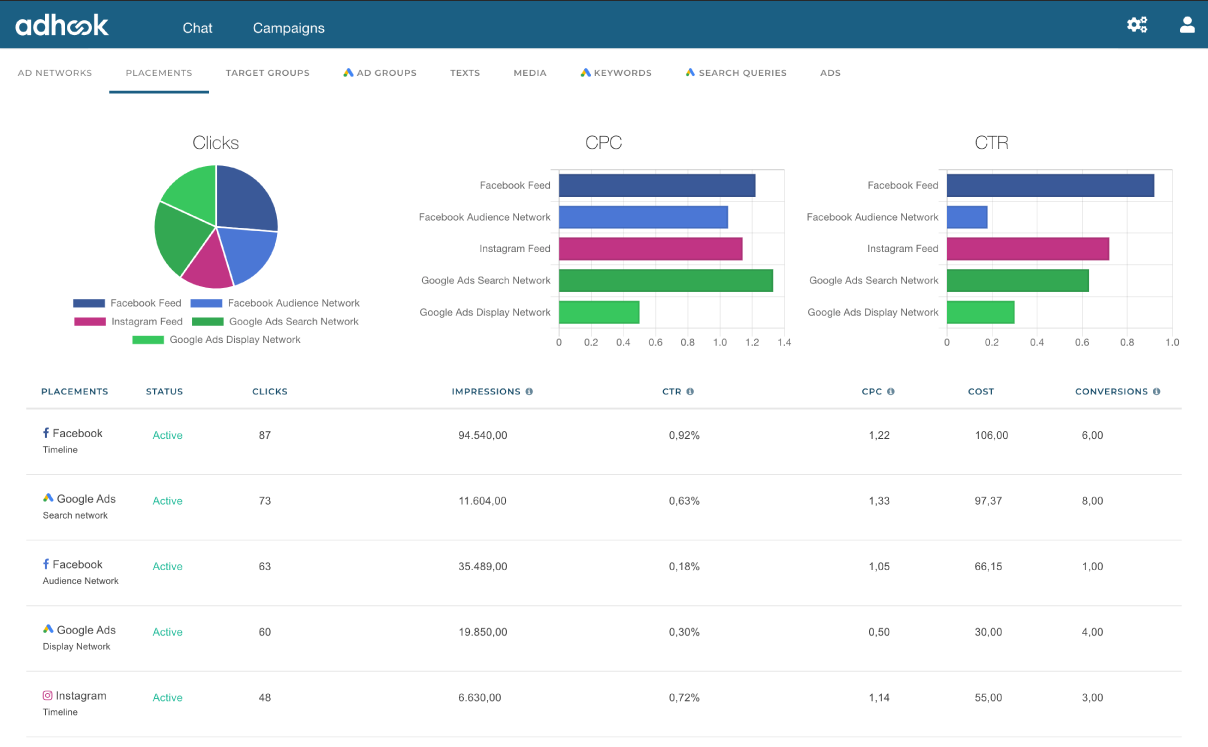Image resolution: width=1208 pixels, height=747 pixels.
Task: Click Google Ads icon in Display Network row
Action: (x=48, y=629)
